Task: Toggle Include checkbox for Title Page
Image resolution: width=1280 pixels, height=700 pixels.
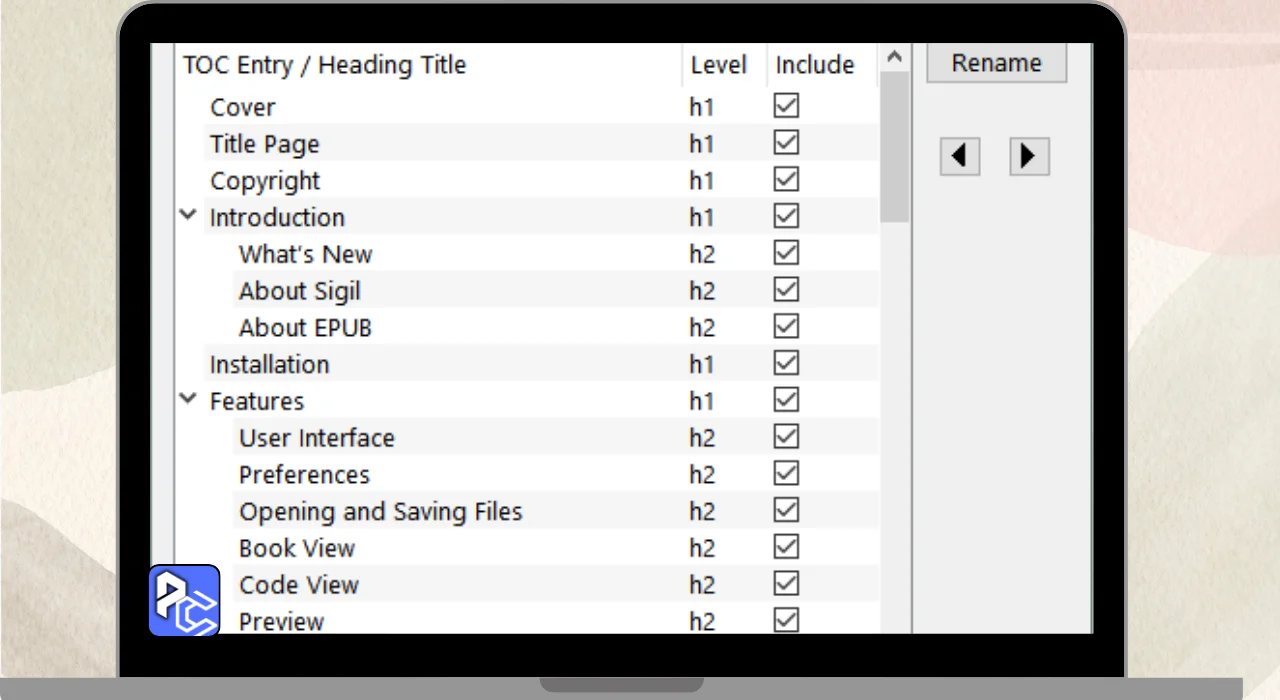Action: (786, 143)
